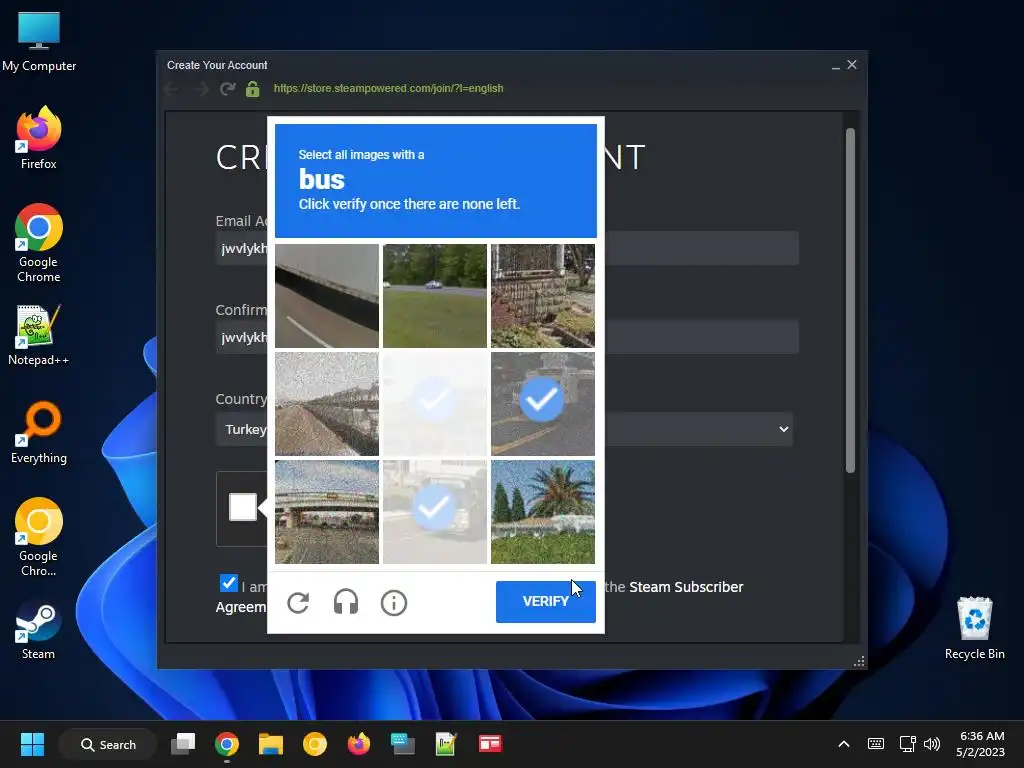Reload the captcha challenge images
This screenshot has width=1024, height=768.
pyautogui.click(x=298, y=602)
